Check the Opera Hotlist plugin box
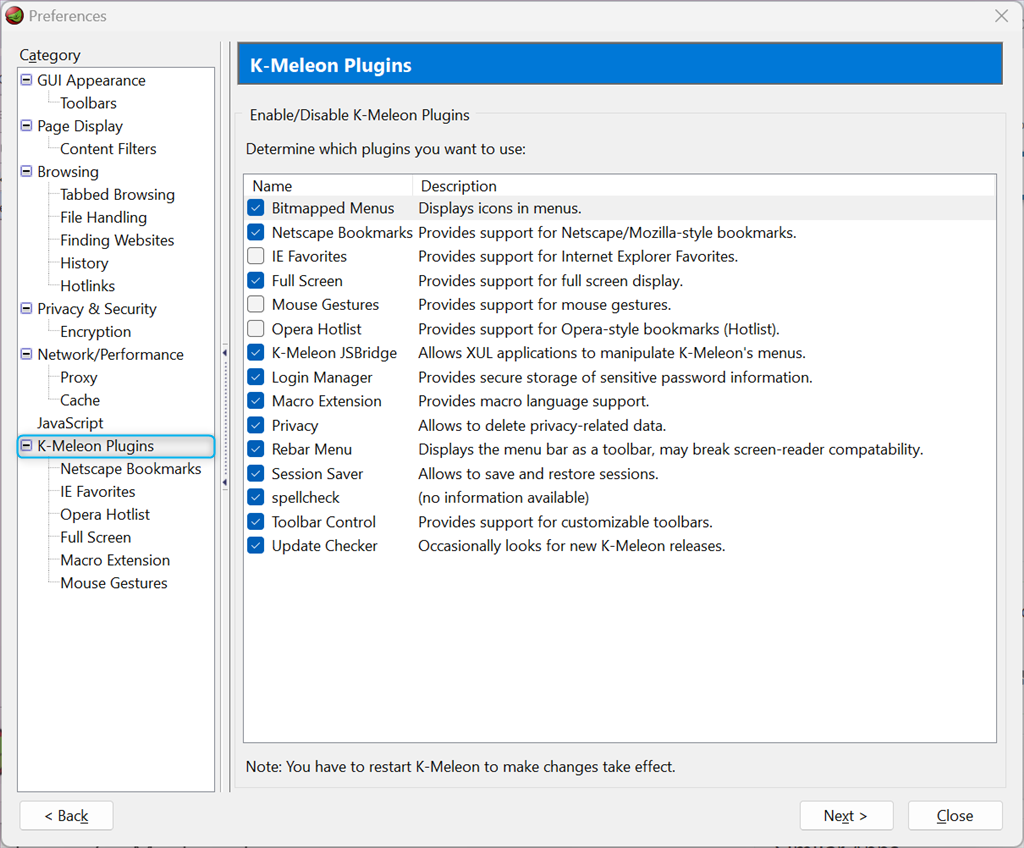The height and width of the screenshot is (848, 1024). pyautogui.click(x=256, y=329)
